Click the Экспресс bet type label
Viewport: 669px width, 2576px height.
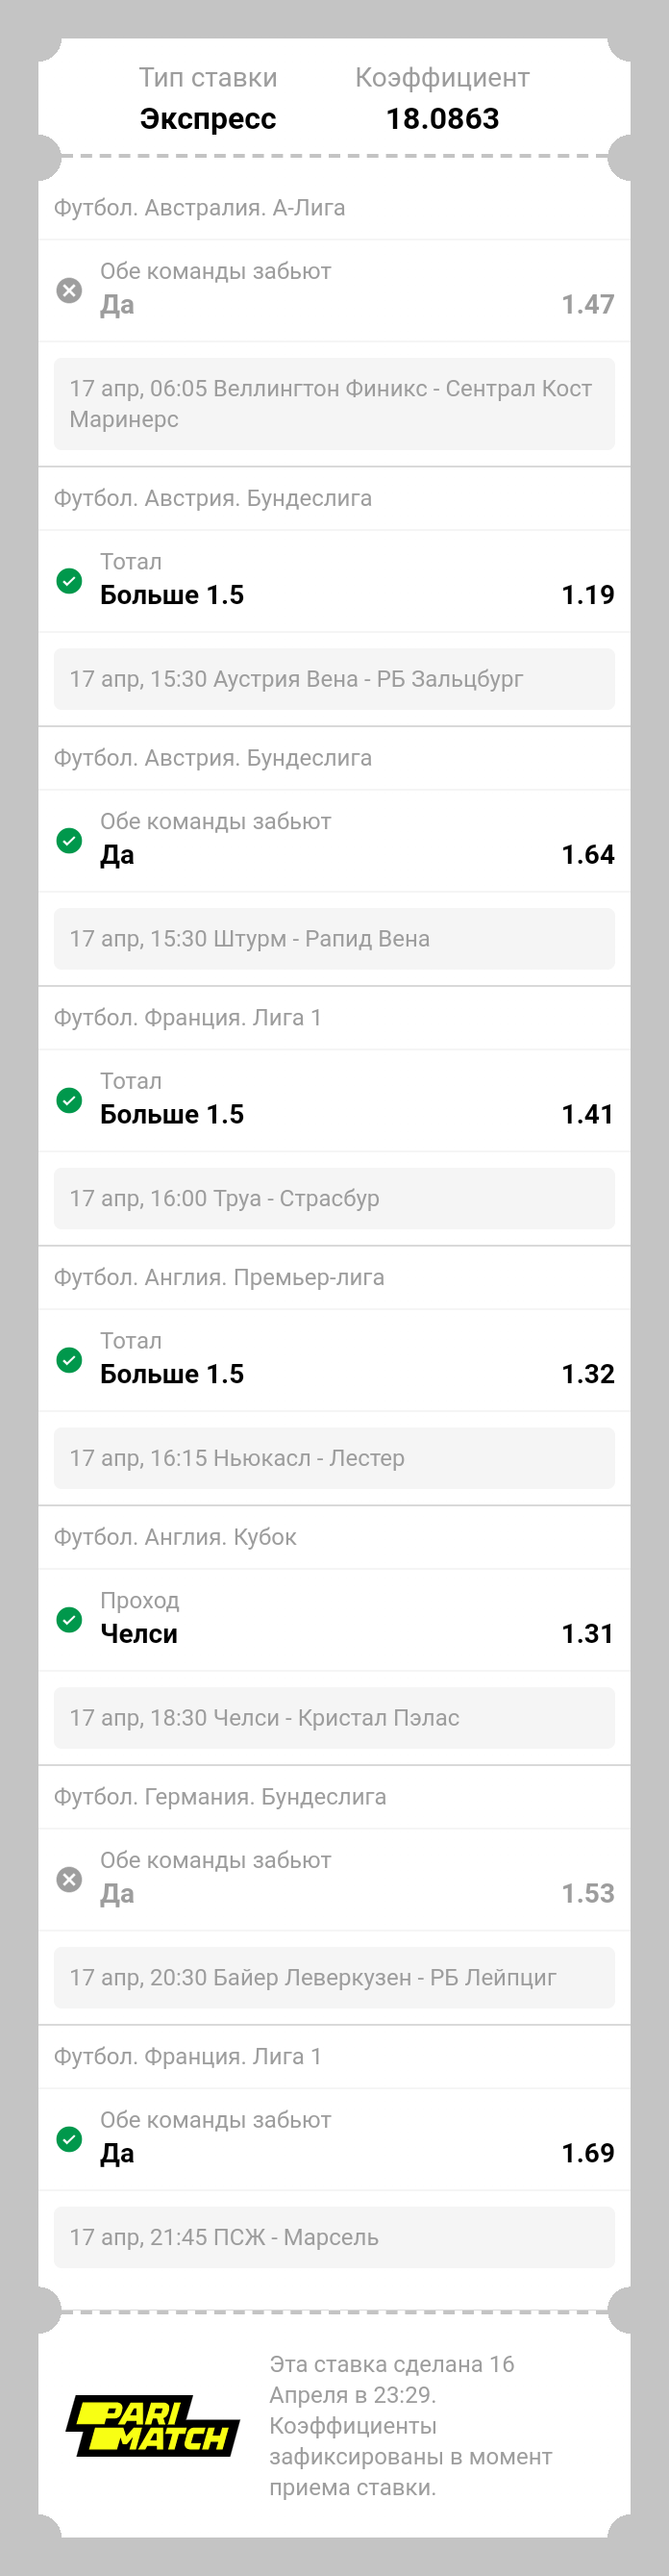(x=208, y=119)
